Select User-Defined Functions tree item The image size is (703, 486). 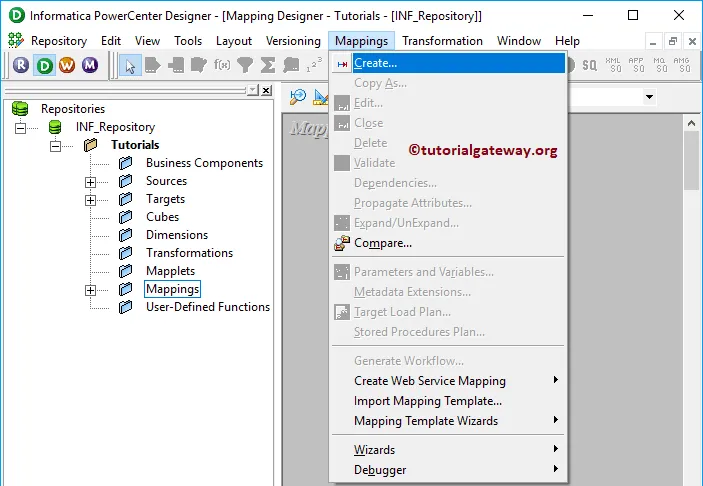pos(208,307)
